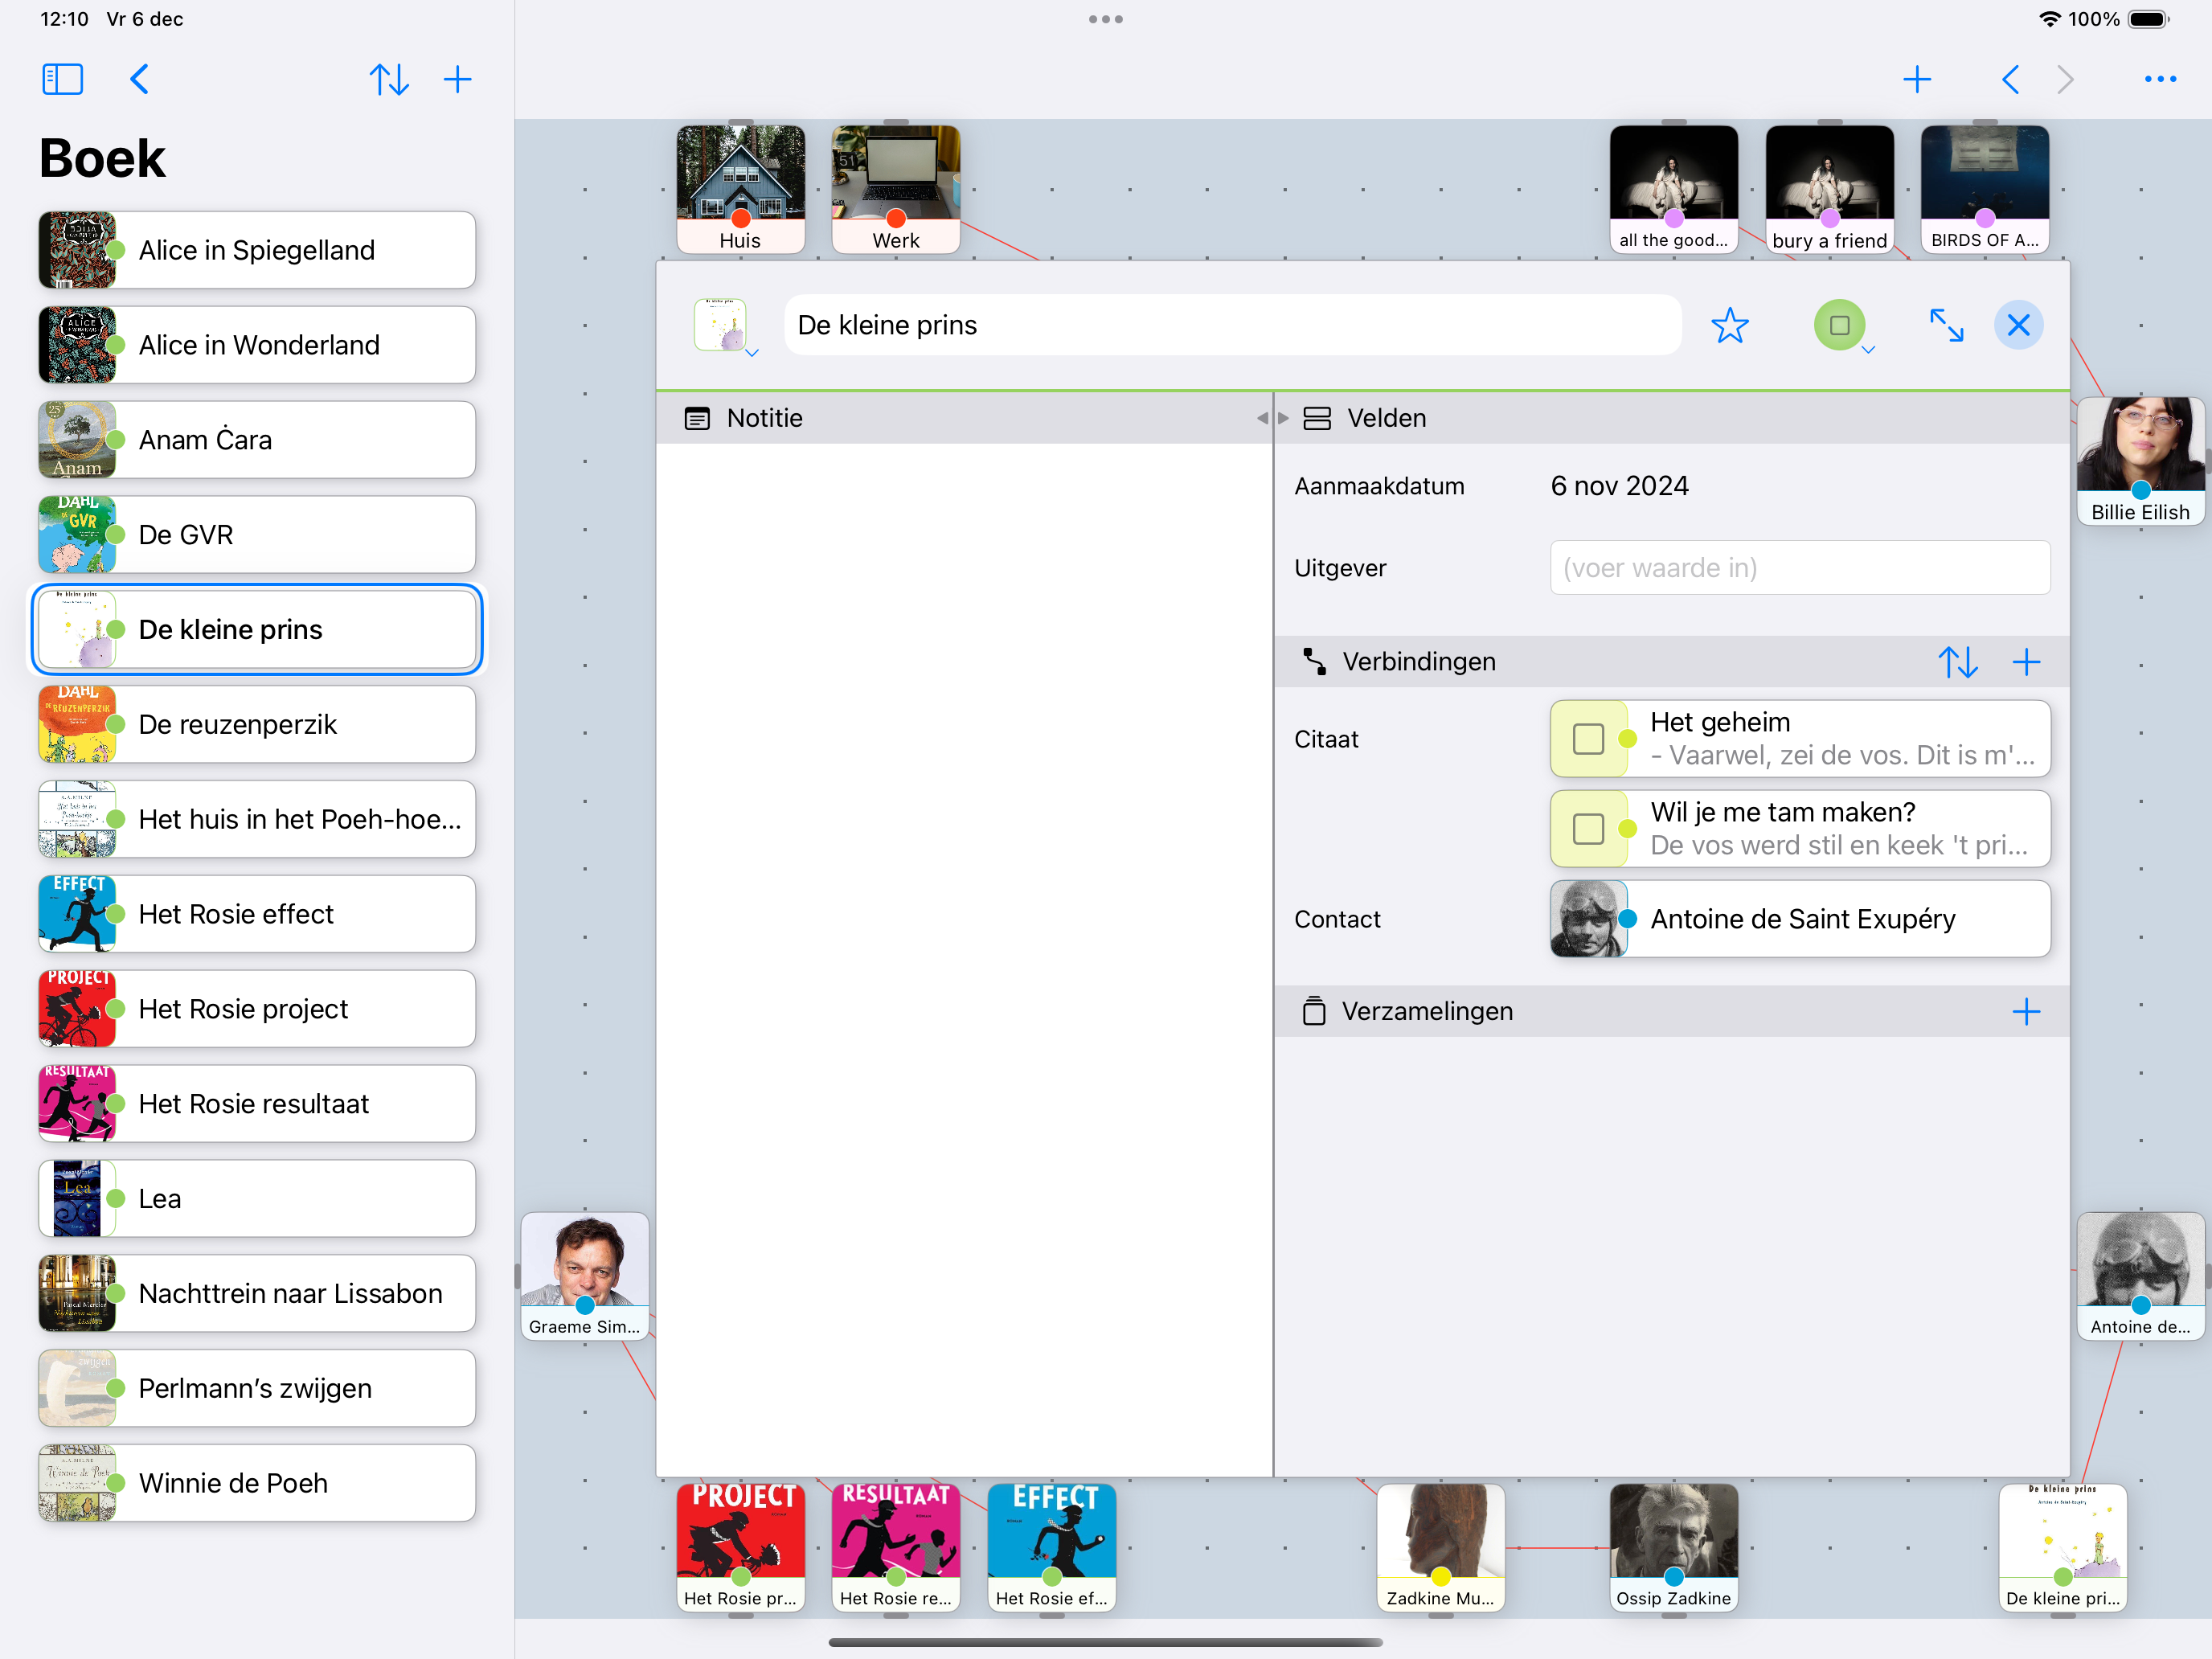
Task: Check the Het geheim citaat checkbox
Action: pos(1588,739)
